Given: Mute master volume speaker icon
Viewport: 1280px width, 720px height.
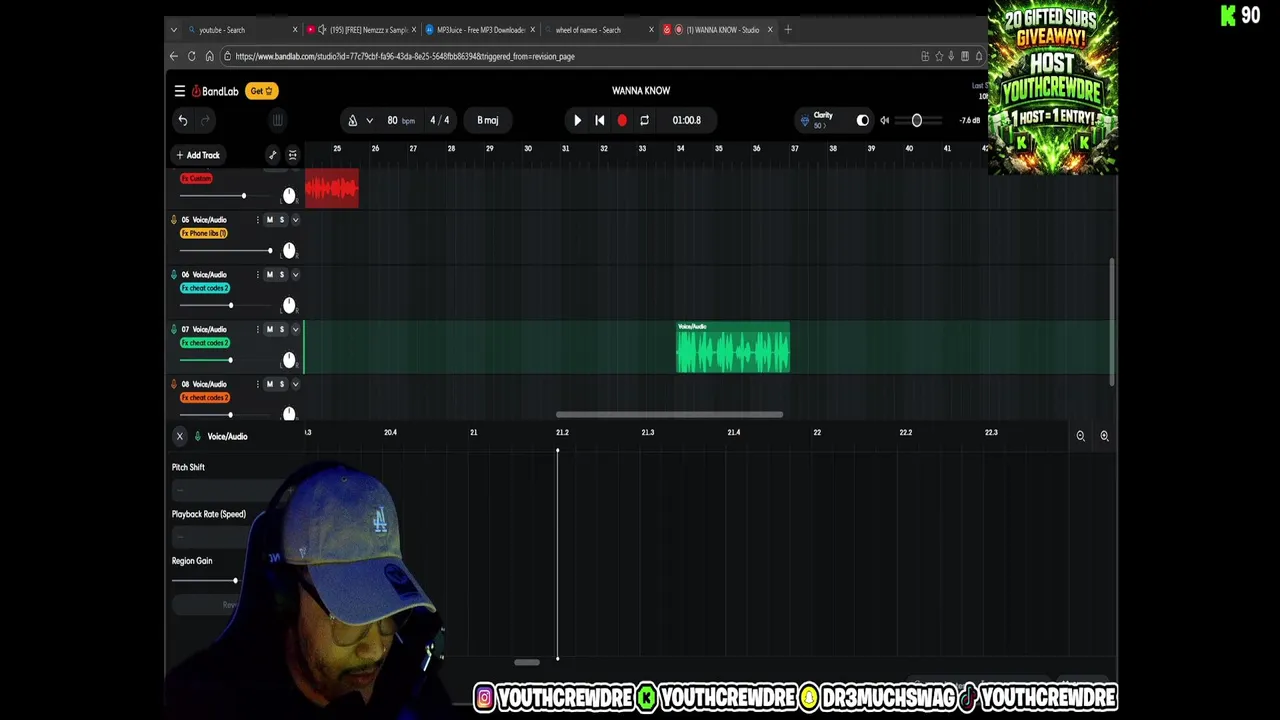Looking at the screenshot, I should (x=885, y=120).
